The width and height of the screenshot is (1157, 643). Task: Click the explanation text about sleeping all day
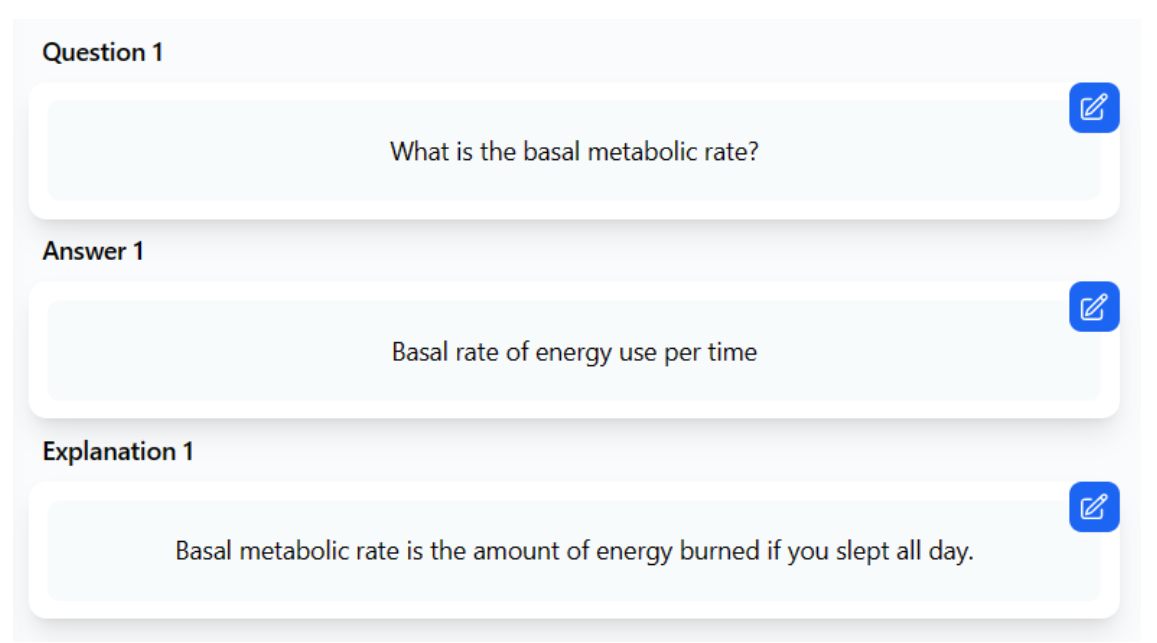click(574, 551)
